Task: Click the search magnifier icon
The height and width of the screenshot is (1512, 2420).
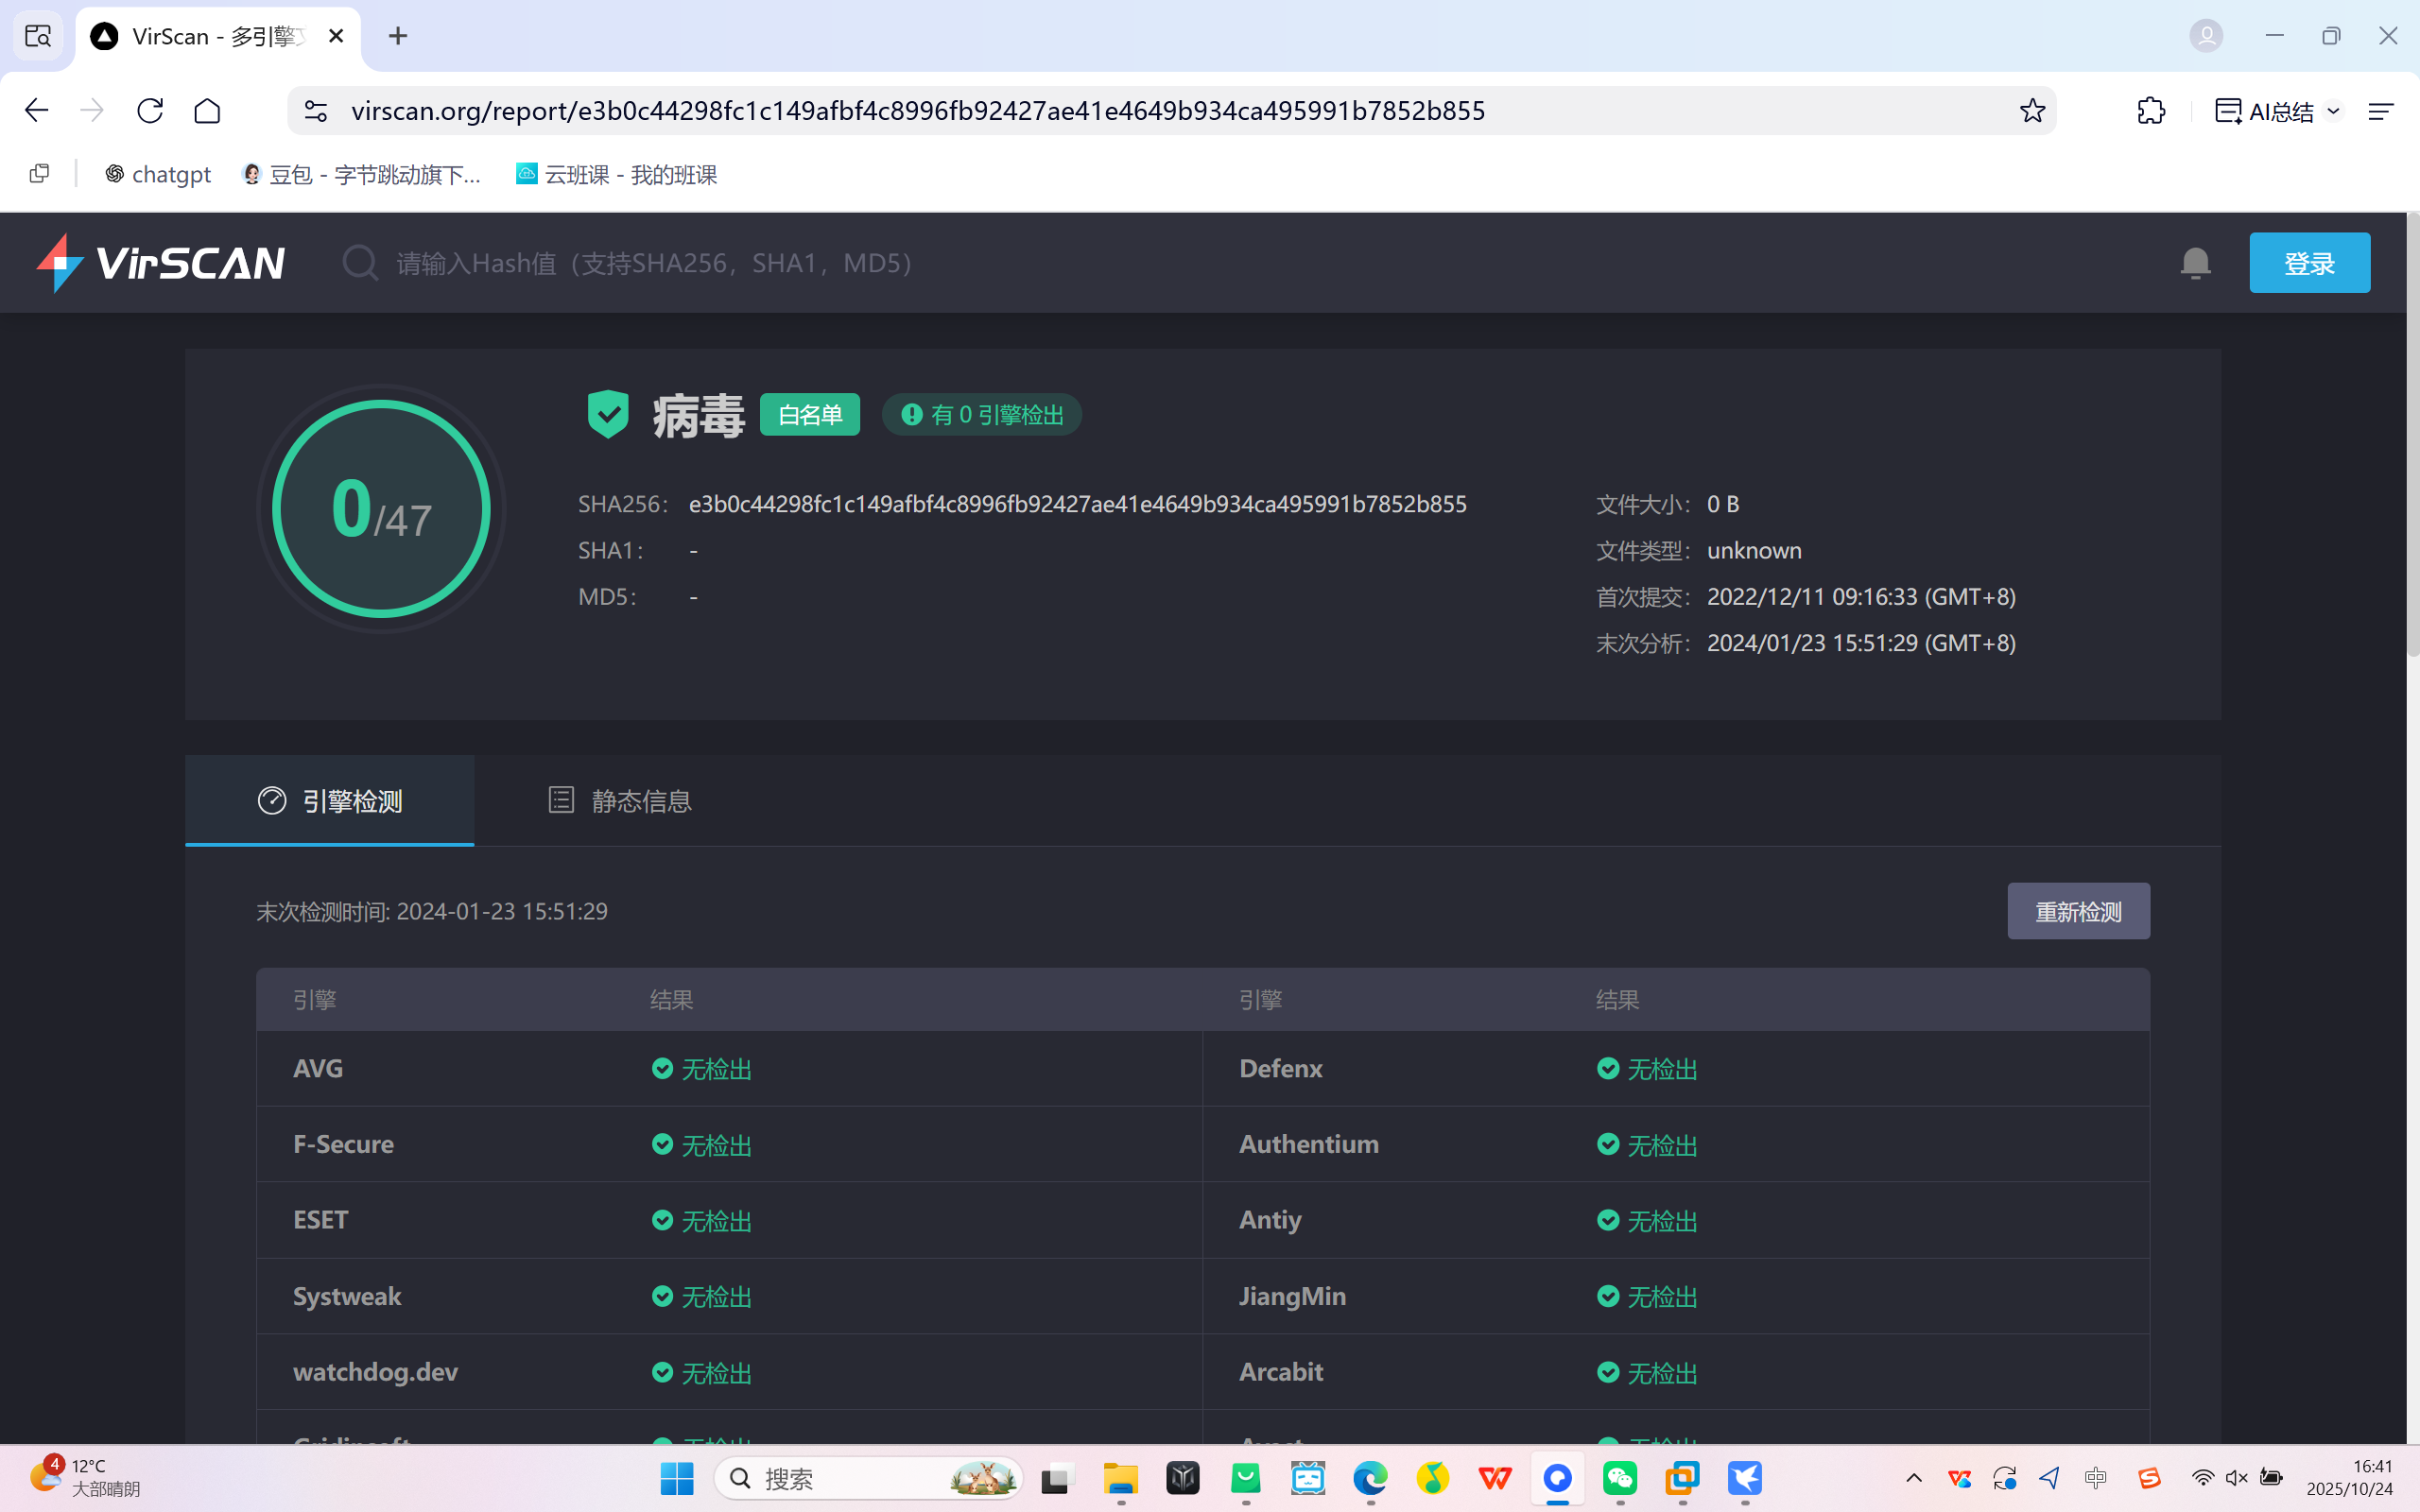Action: [359, 263]
